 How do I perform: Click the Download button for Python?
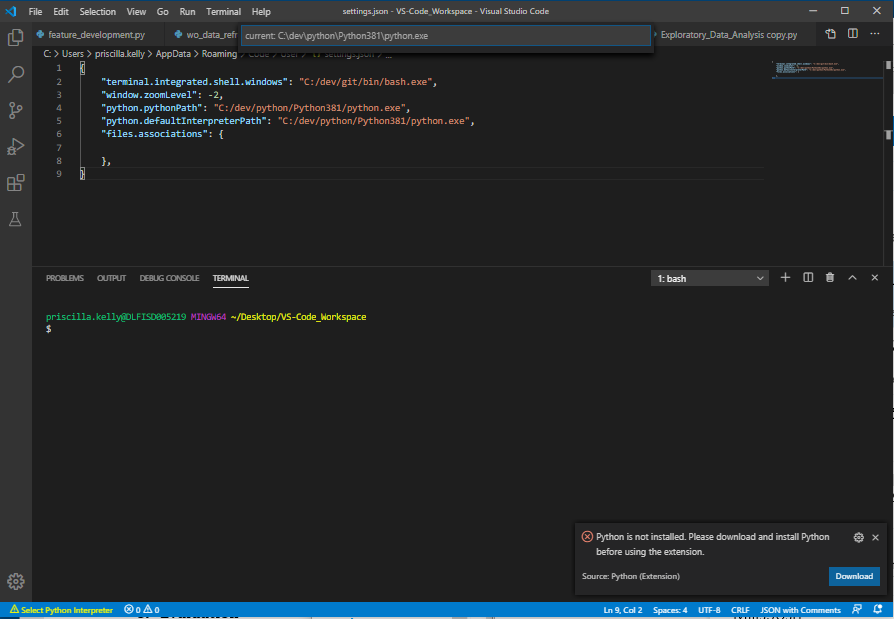[854, 576]
